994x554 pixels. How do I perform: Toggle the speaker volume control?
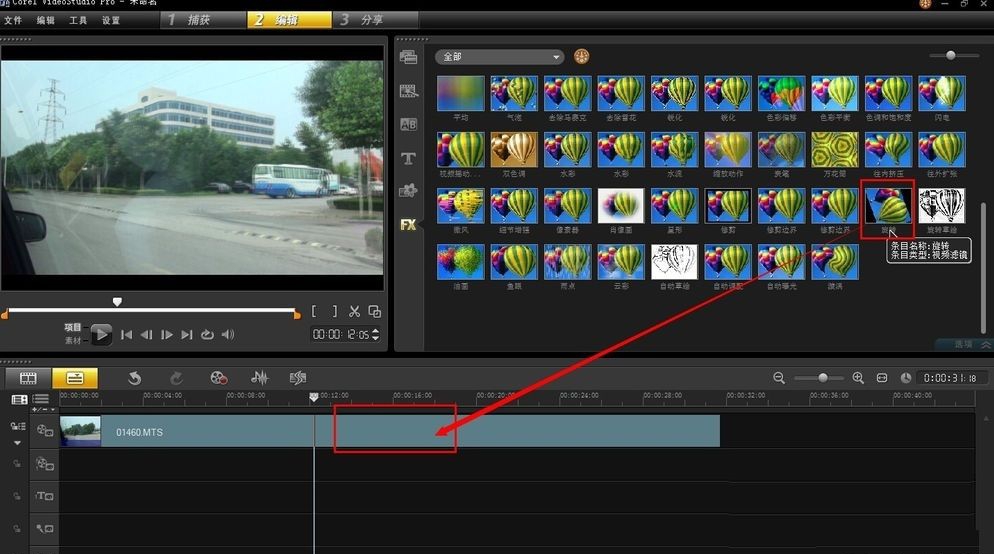[x=228, y=335]
